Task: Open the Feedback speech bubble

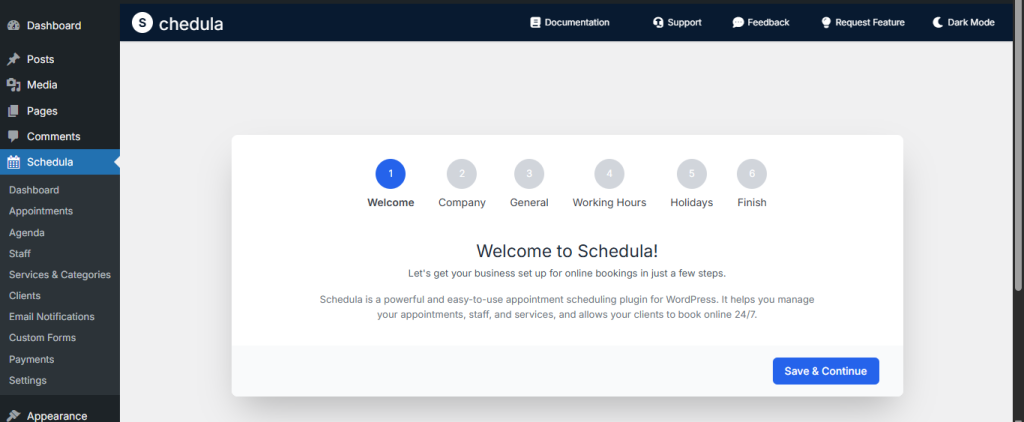Action: coord(738,22)
